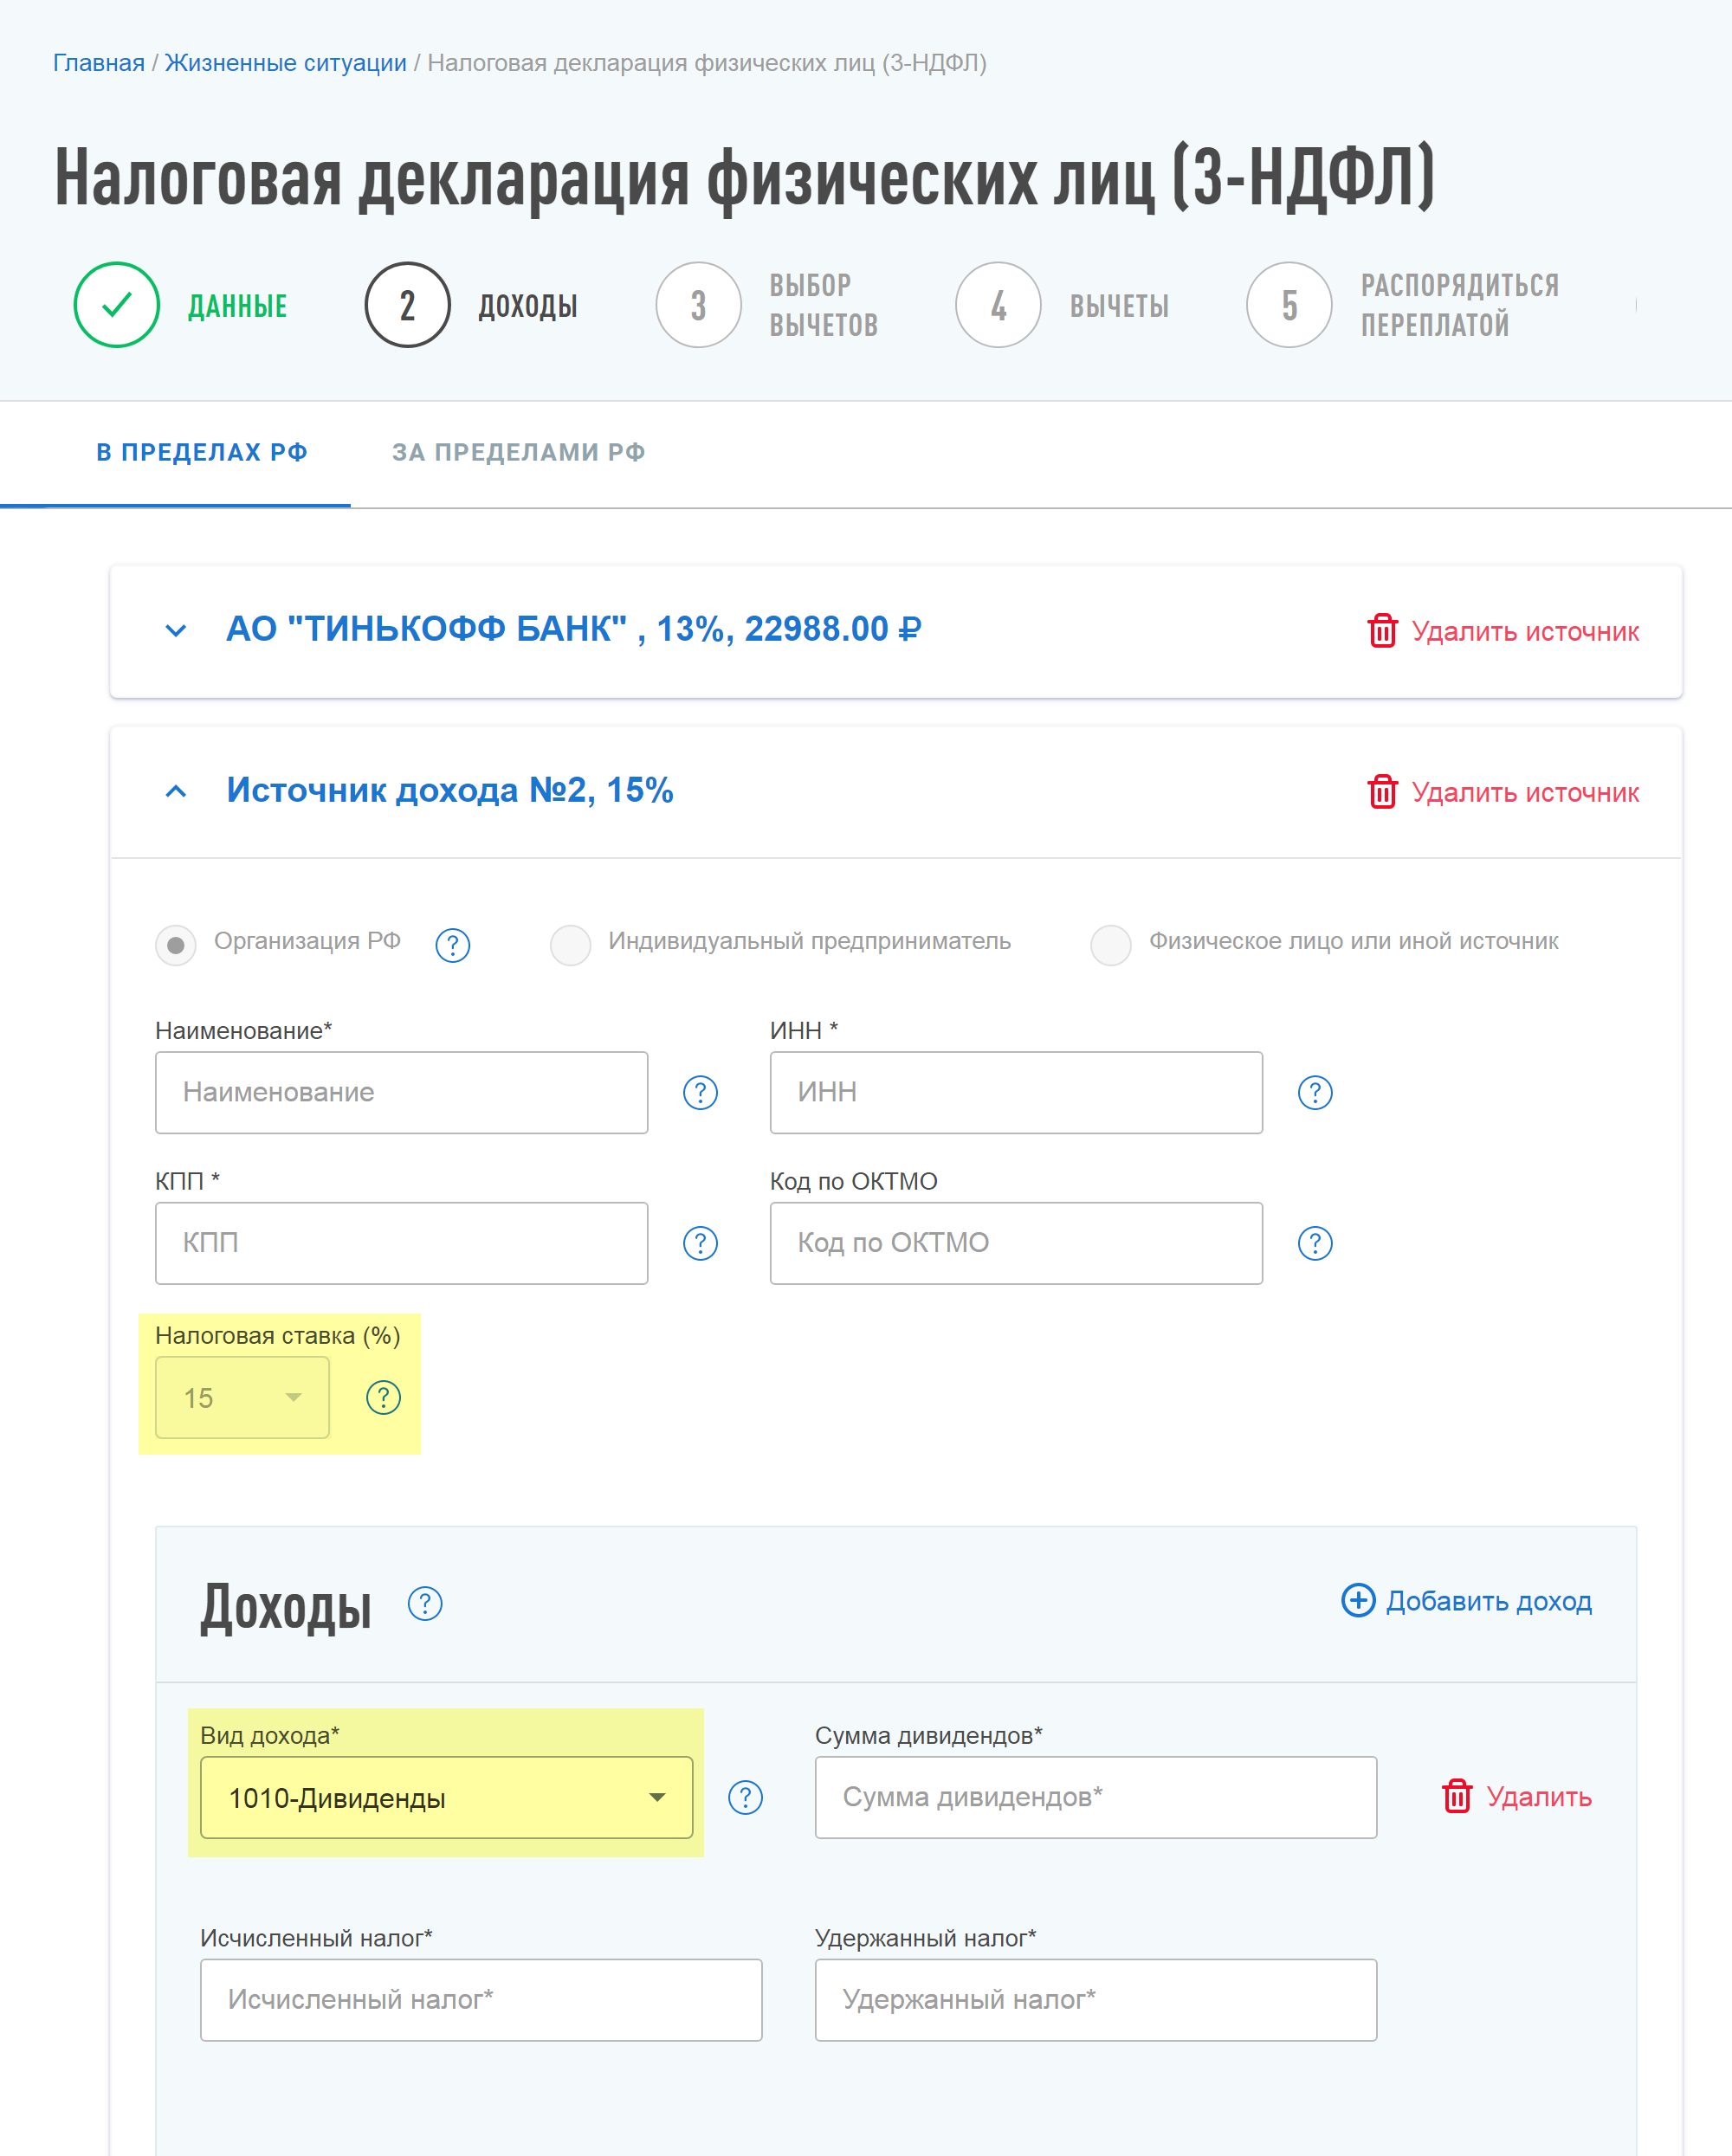Expand АО Тинькофф Банк source chevron
Screen dimensions: 1732x2156
pos(176,631)
